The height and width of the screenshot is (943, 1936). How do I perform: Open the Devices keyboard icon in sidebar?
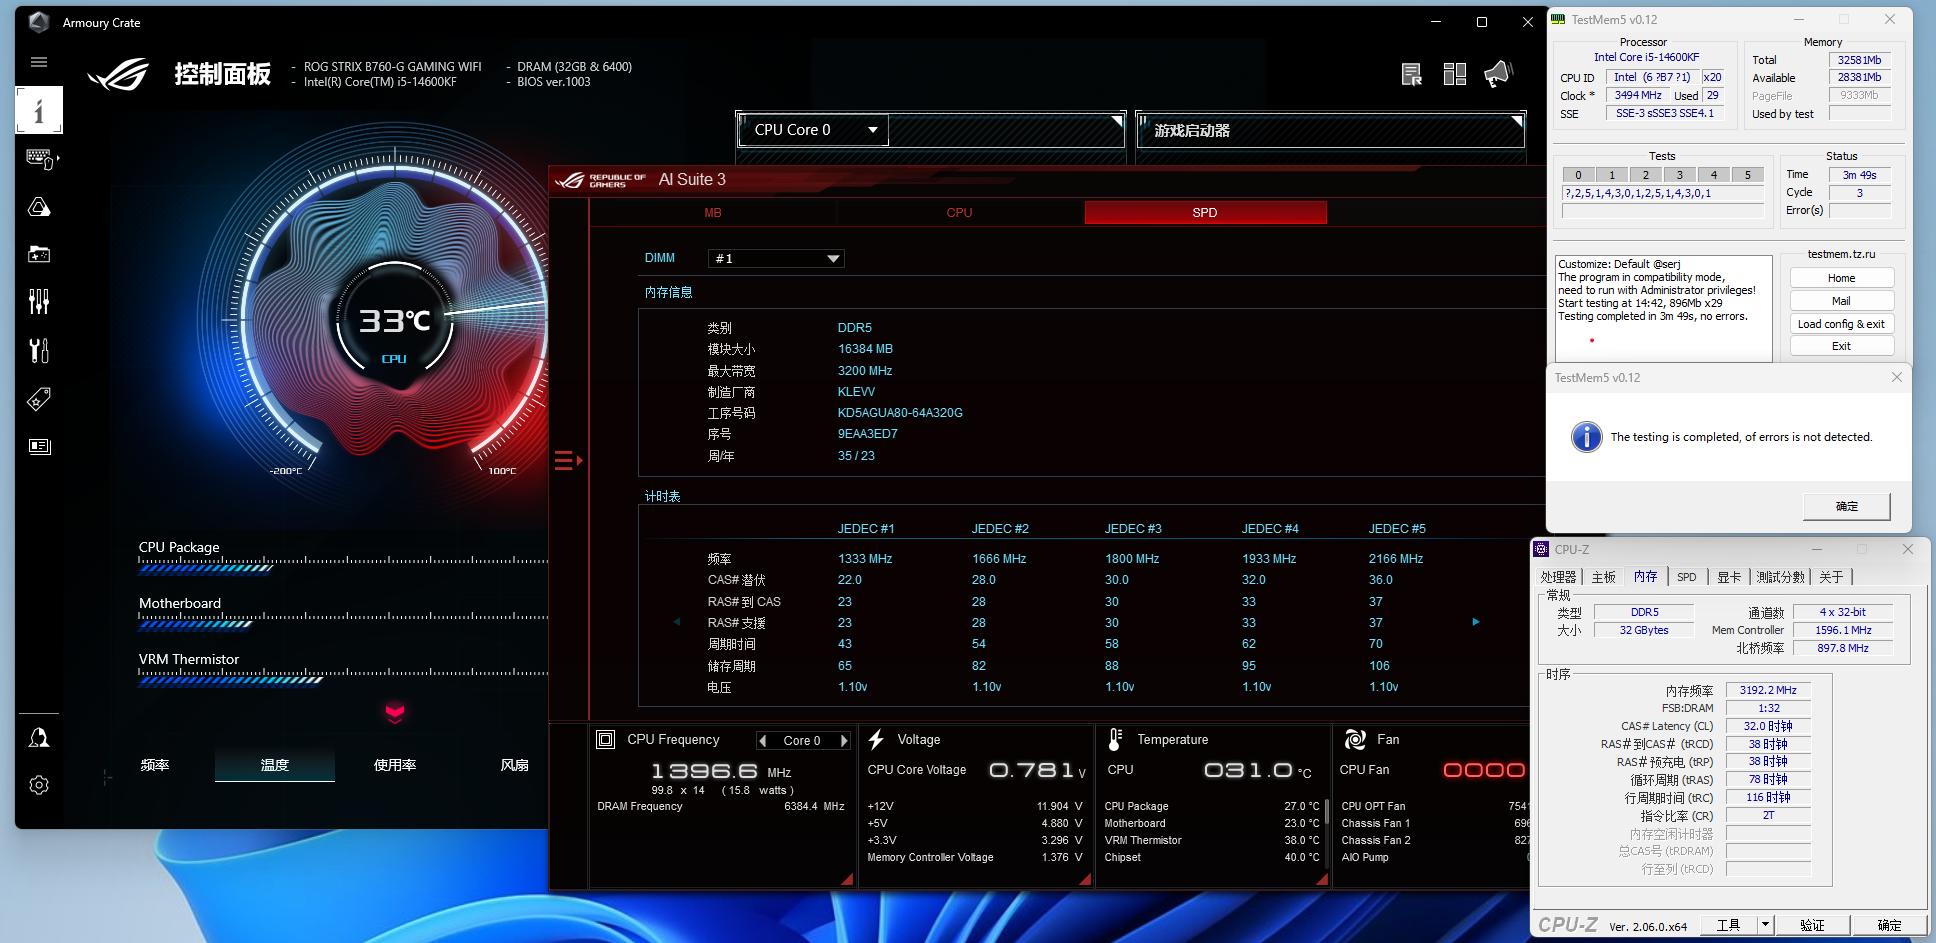click(x=41, y=158)
